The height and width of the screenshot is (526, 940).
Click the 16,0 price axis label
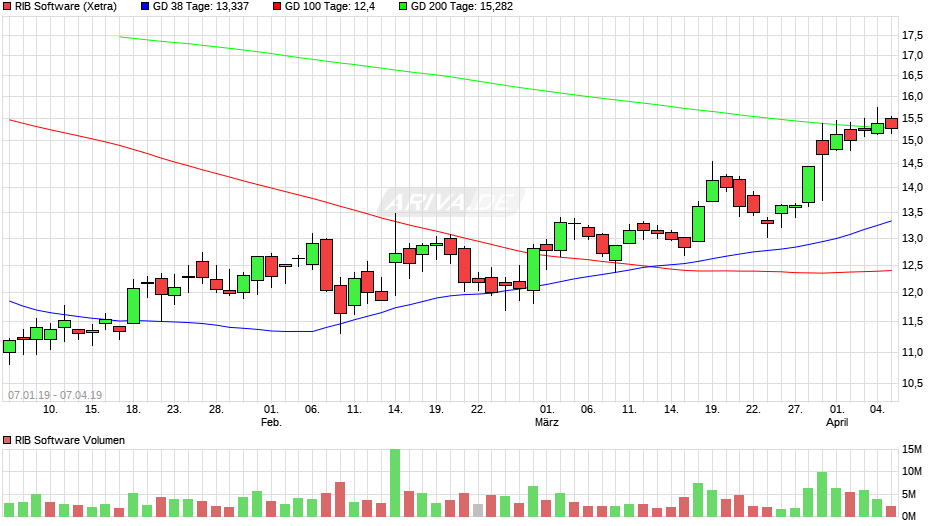tap(912, 97)
